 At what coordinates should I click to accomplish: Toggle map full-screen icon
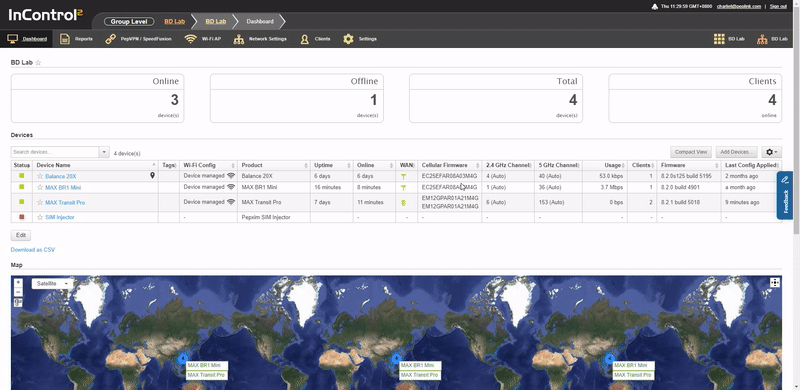774,283
